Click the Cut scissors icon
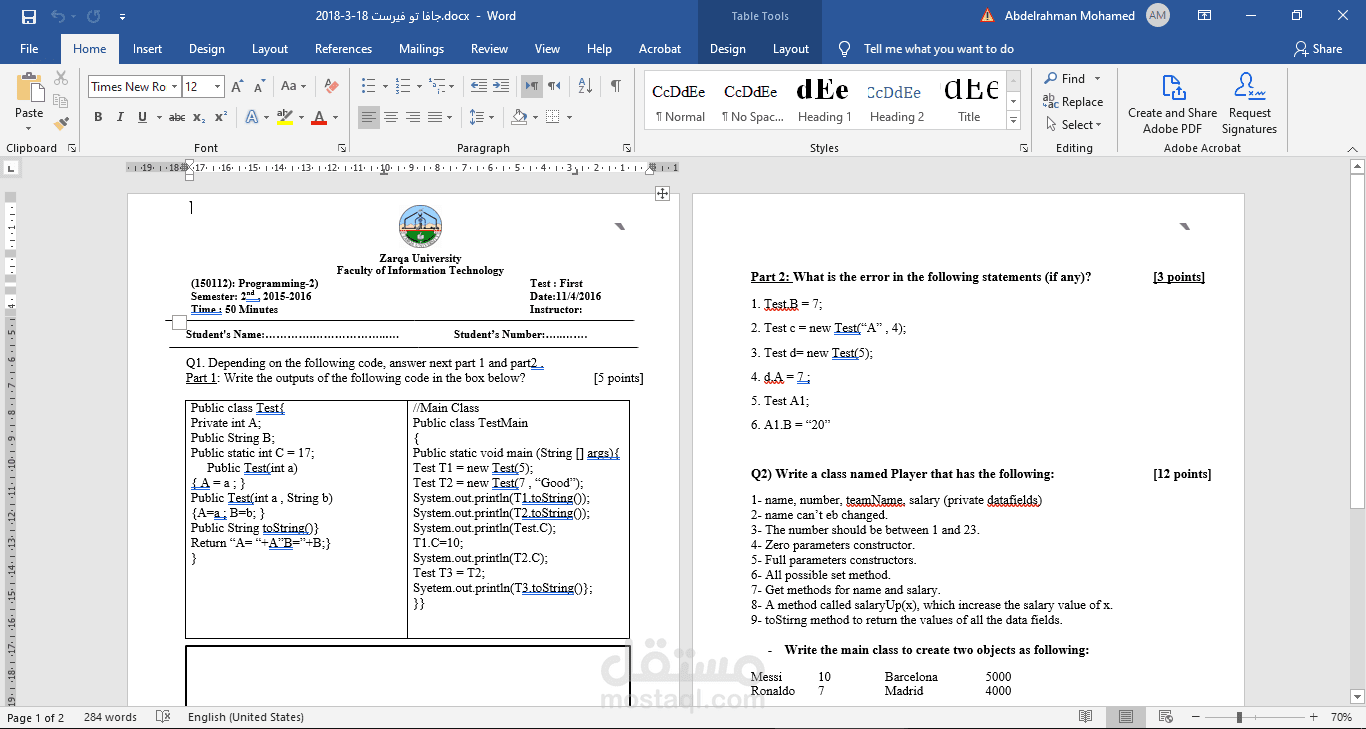This screenshot has height=729, width=1366. coord(61,78)
